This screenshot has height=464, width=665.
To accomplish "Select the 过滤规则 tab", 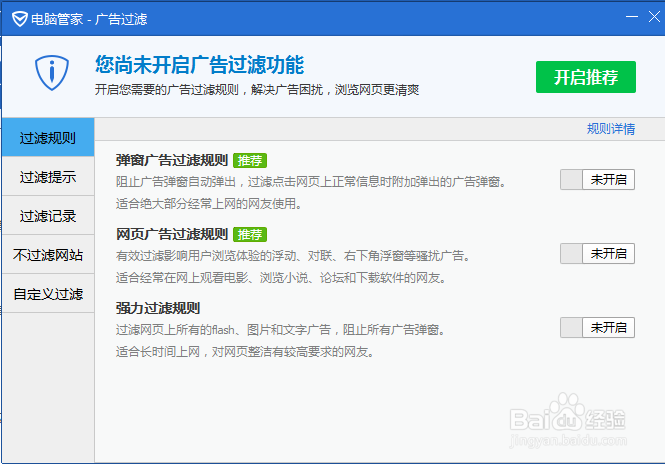I will [48, 137].
